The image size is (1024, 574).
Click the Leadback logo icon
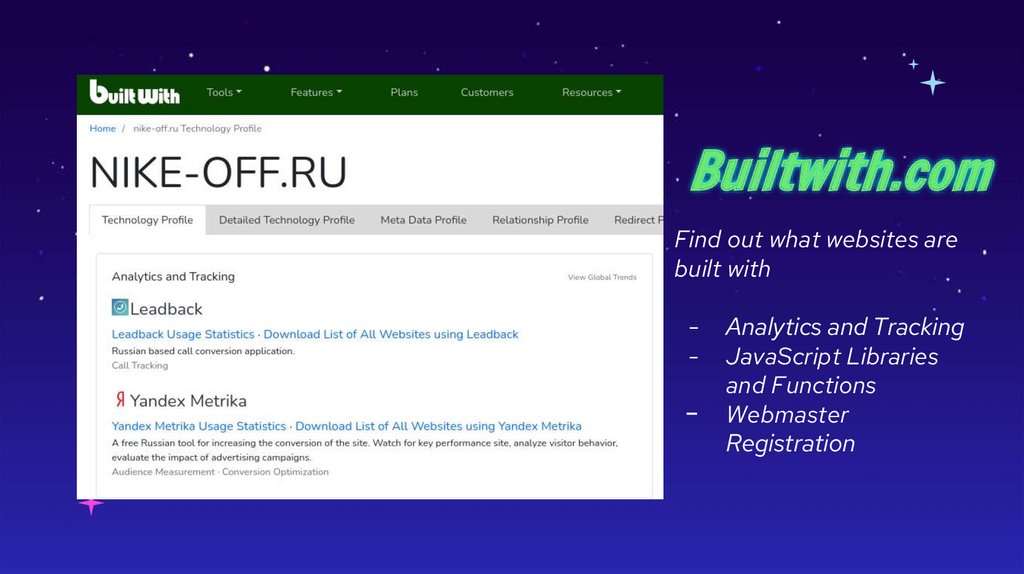[120, 308]
